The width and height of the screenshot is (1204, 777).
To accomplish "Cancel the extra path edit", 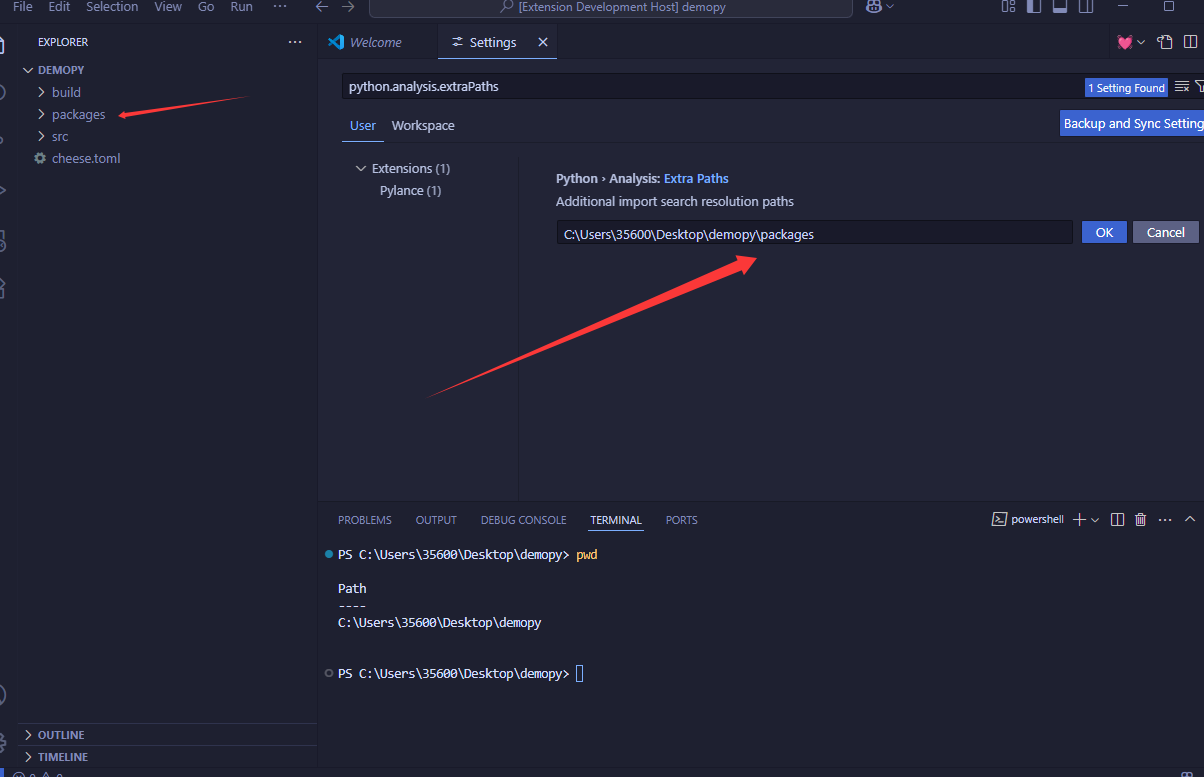I will (x=1166, y=232).
